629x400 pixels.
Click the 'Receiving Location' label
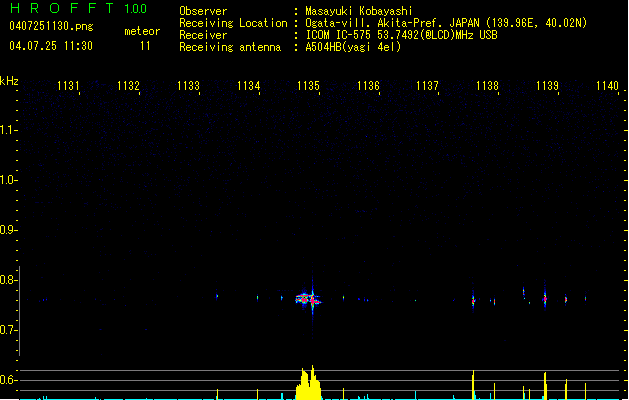[233, 23]
